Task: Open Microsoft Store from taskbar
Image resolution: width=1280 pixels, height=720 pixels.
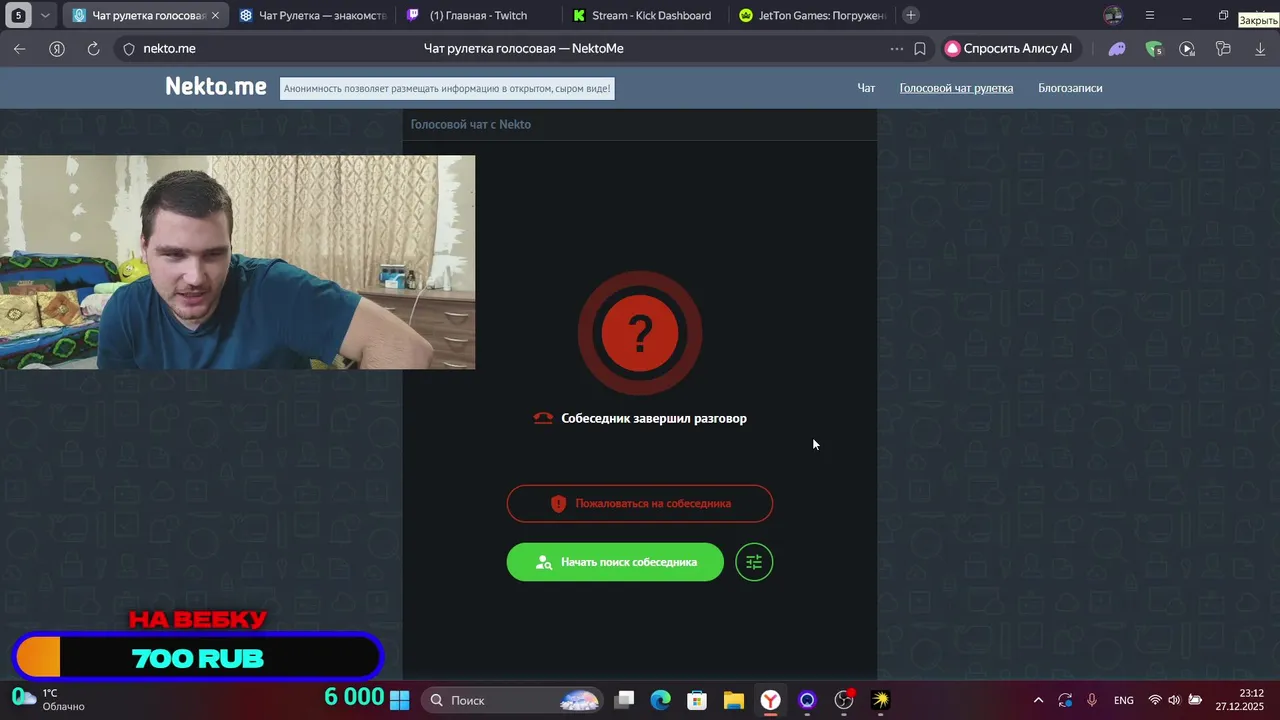Action: 697,700
